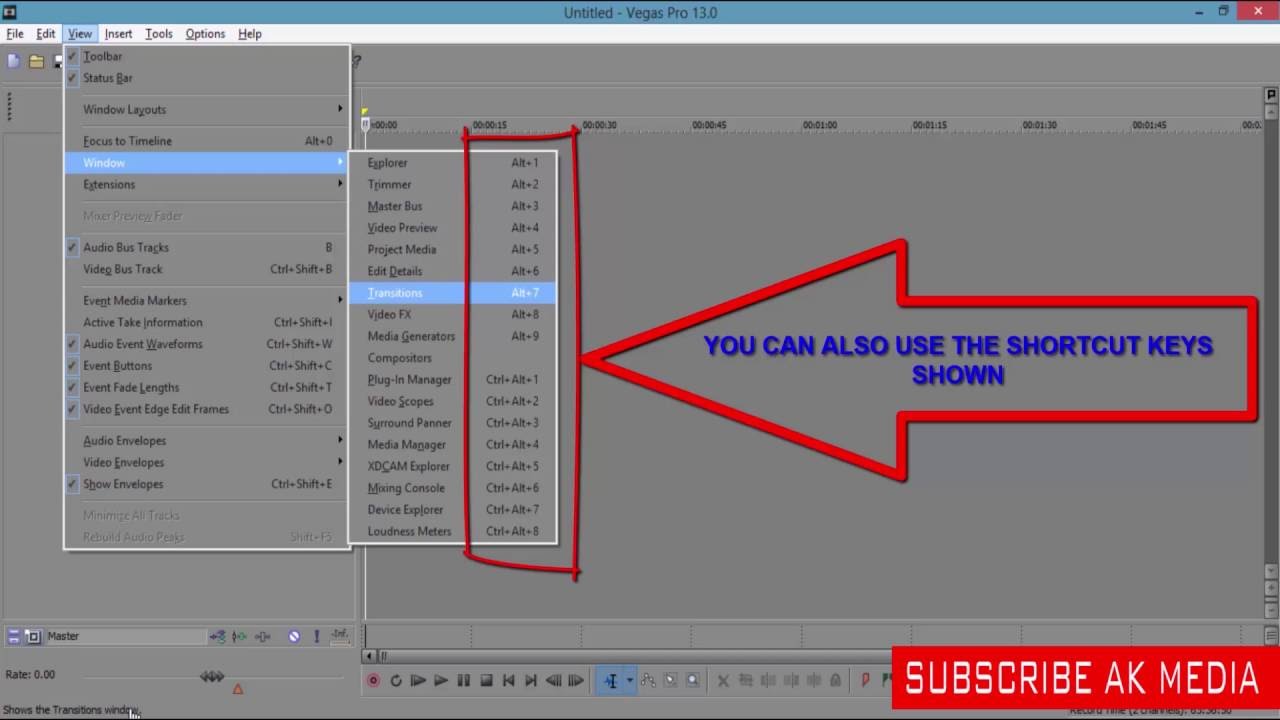The width and height of the screenshot is (1280, 720).
Task: Choose Video Bus Track entry
Action: coord(207,269)
